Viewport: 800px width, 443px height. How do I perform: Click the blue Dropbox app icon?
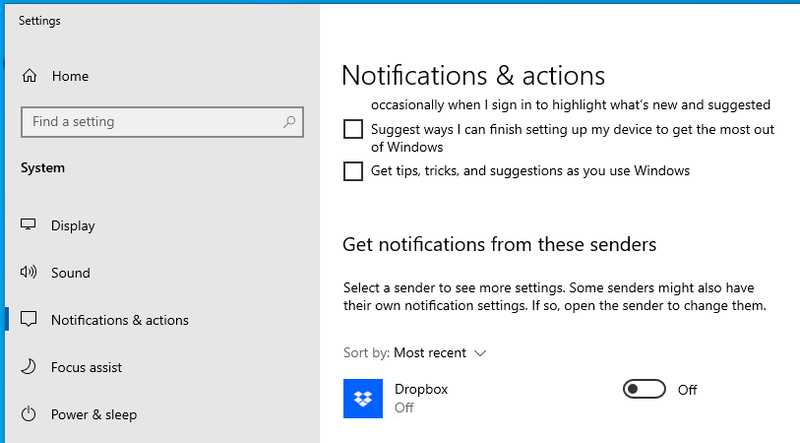[363, 398]
